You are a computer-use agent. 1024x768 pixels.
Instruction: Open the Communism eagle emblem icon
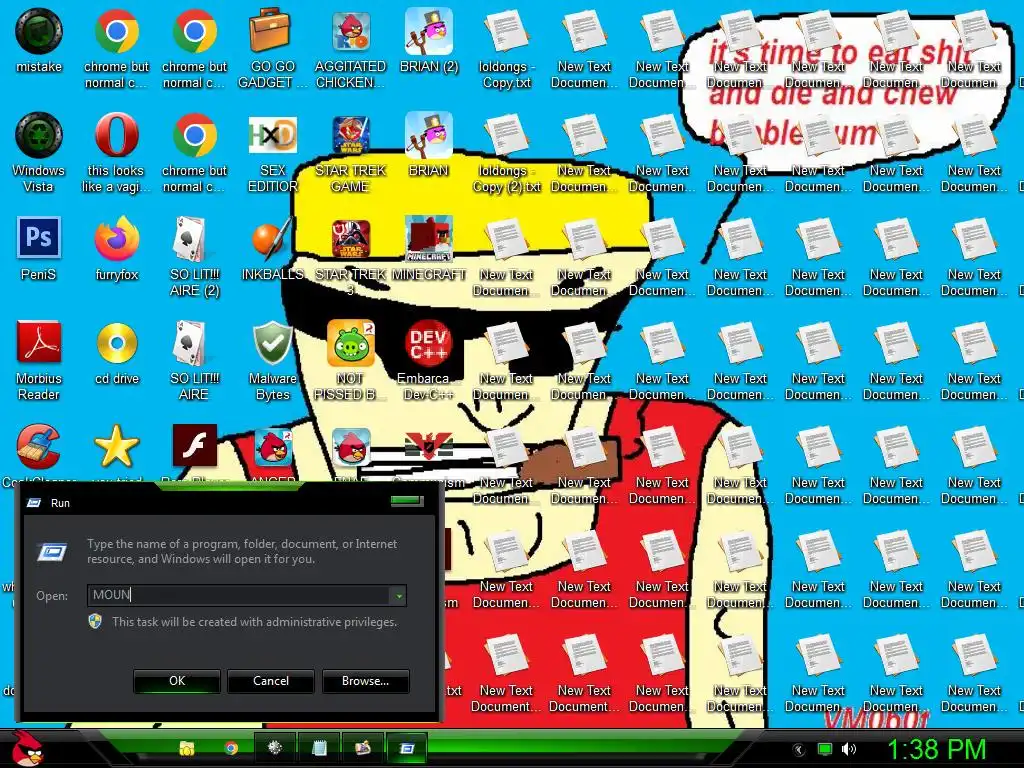coord(428,447)
